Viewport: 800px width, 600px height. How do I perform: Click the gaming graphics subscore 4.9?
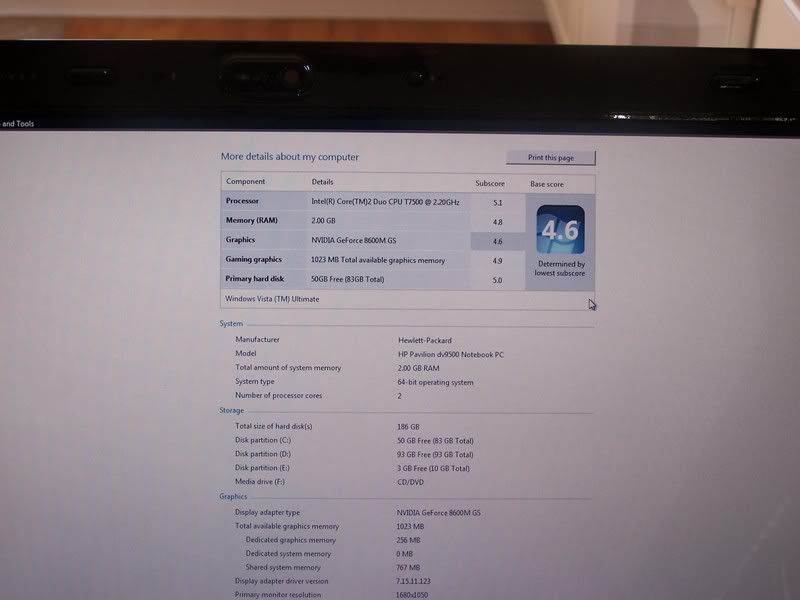(498, 261)
